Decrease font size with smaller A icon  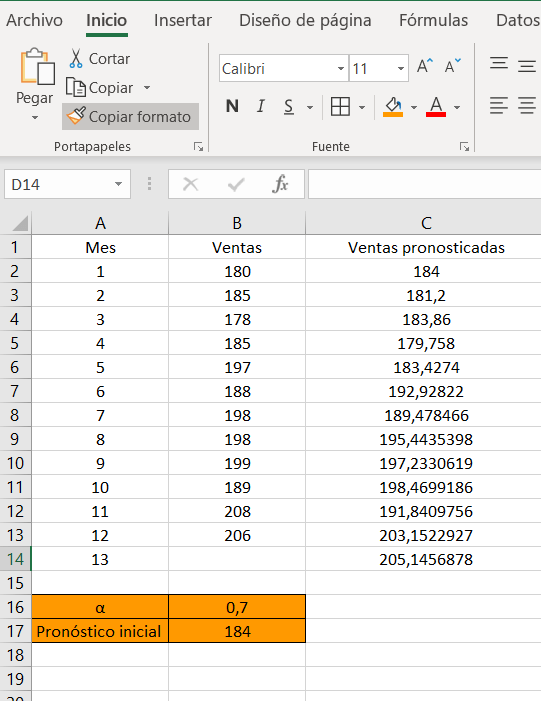point(452,67)
